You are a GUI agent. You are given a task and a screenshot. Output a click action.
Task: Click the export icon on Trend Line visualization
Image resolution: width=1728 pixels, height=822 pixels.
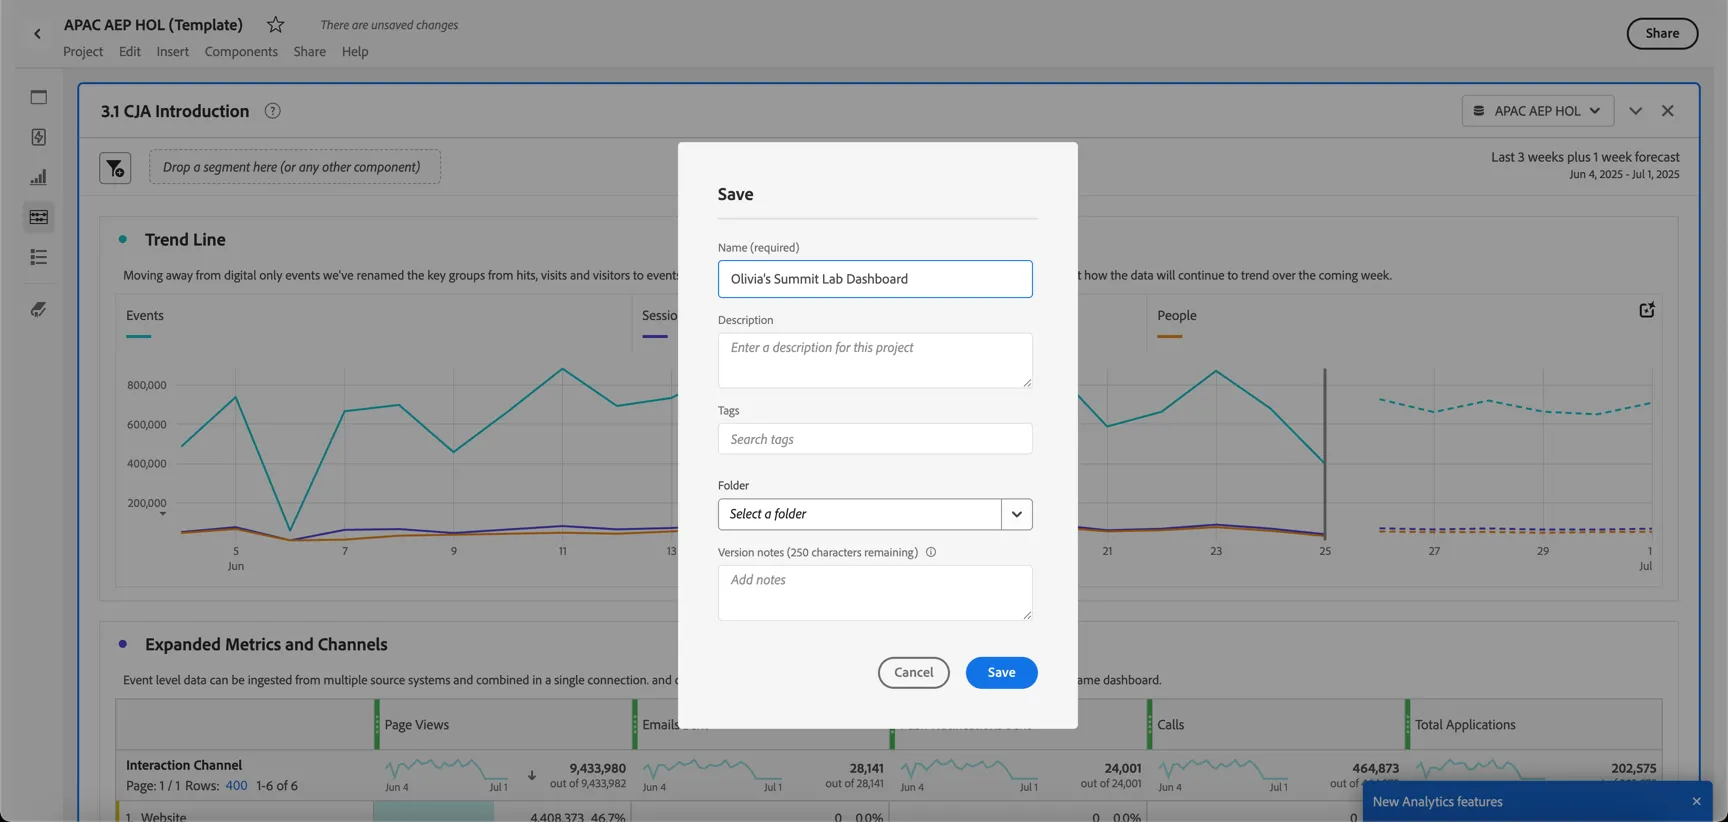click(x=1646, y=310)
